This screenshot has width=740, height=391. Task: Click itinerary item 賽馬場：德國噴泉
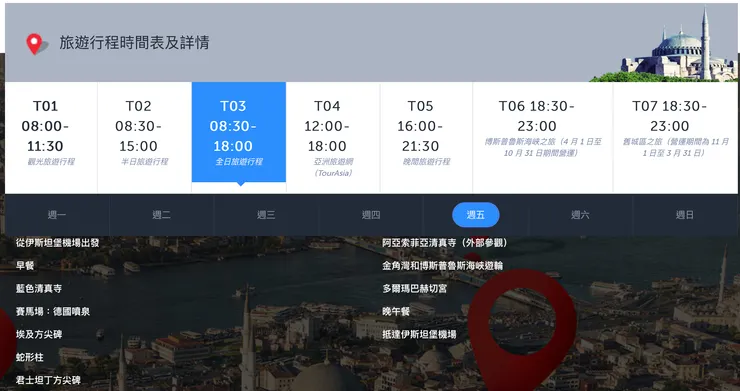[53, 312]
